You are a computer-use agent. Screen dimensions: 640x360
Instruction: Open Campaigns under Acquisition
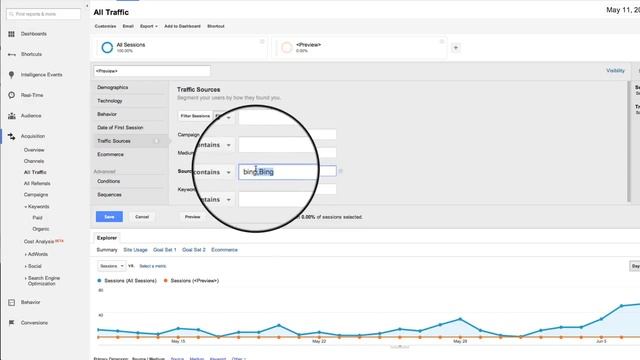(x=36, y=195)
